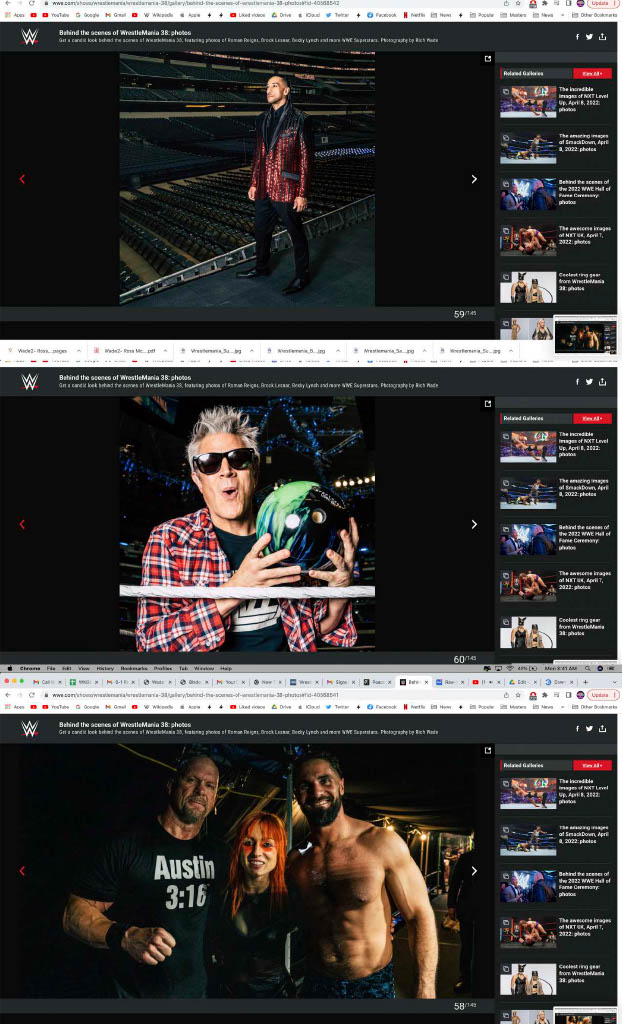Open the Chrome menu in the macOS menu bar

click(29, 669)
